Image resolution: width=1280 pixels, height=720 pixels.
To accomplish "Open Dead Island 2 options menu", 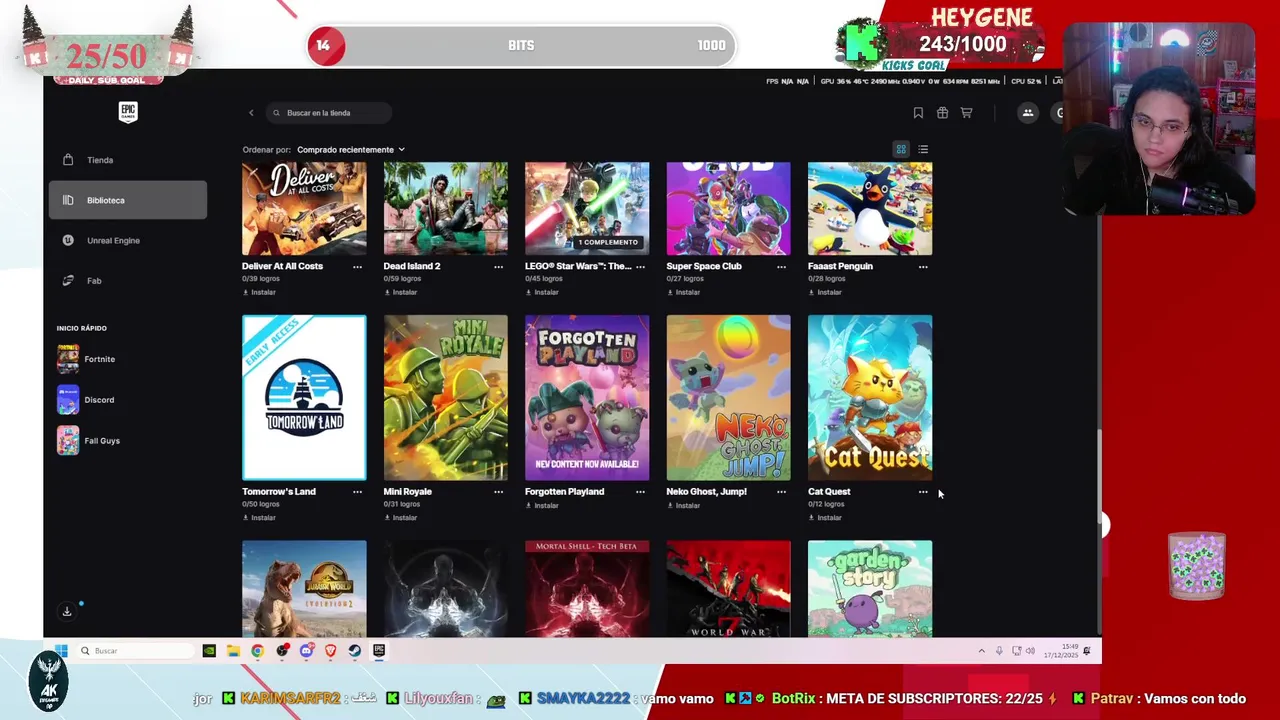I will pyautogui.click(x=498, y=267).
